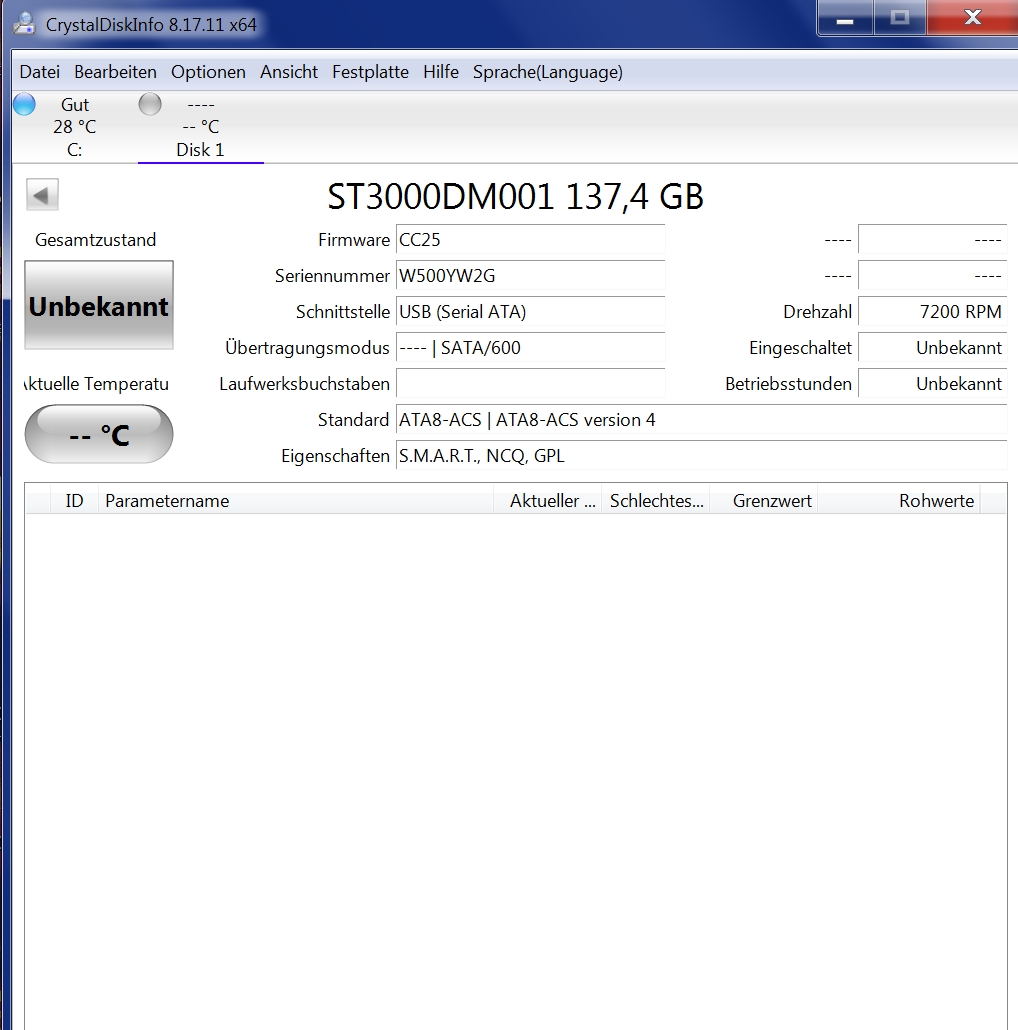Go to previous disk with left arrow button
Viewport: 1018px width, 1030px height.
42,194
